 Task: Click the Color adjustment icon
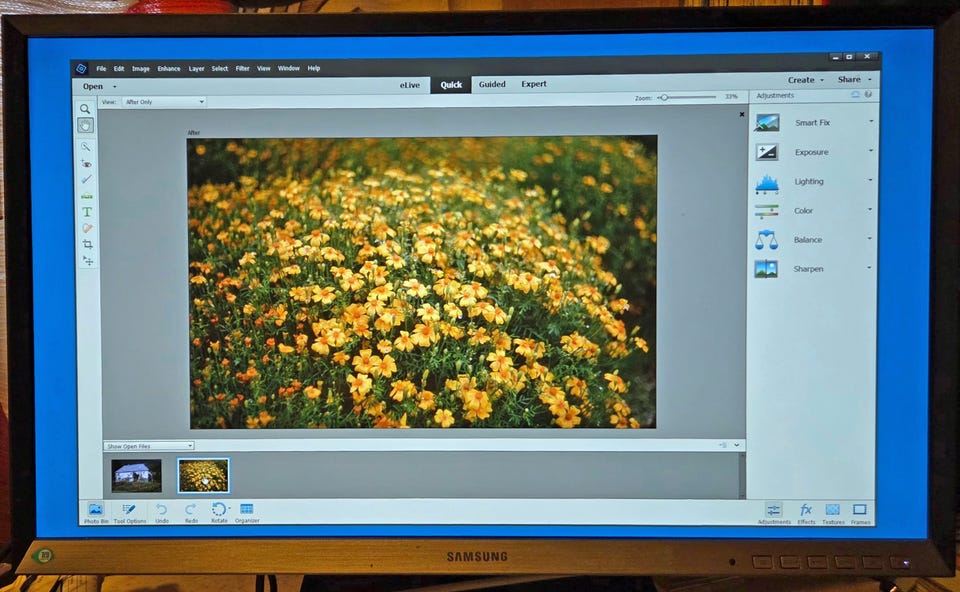click(767, 211)
